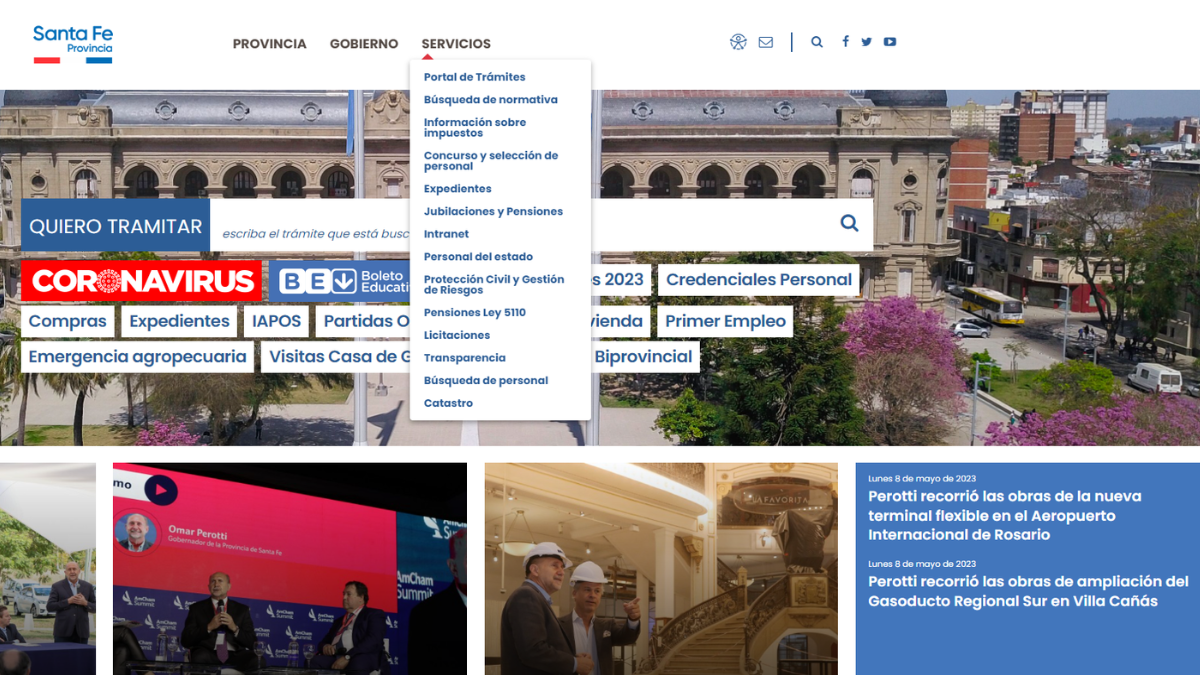Expand the GOBIERNO menu

[x=364, y=44]
